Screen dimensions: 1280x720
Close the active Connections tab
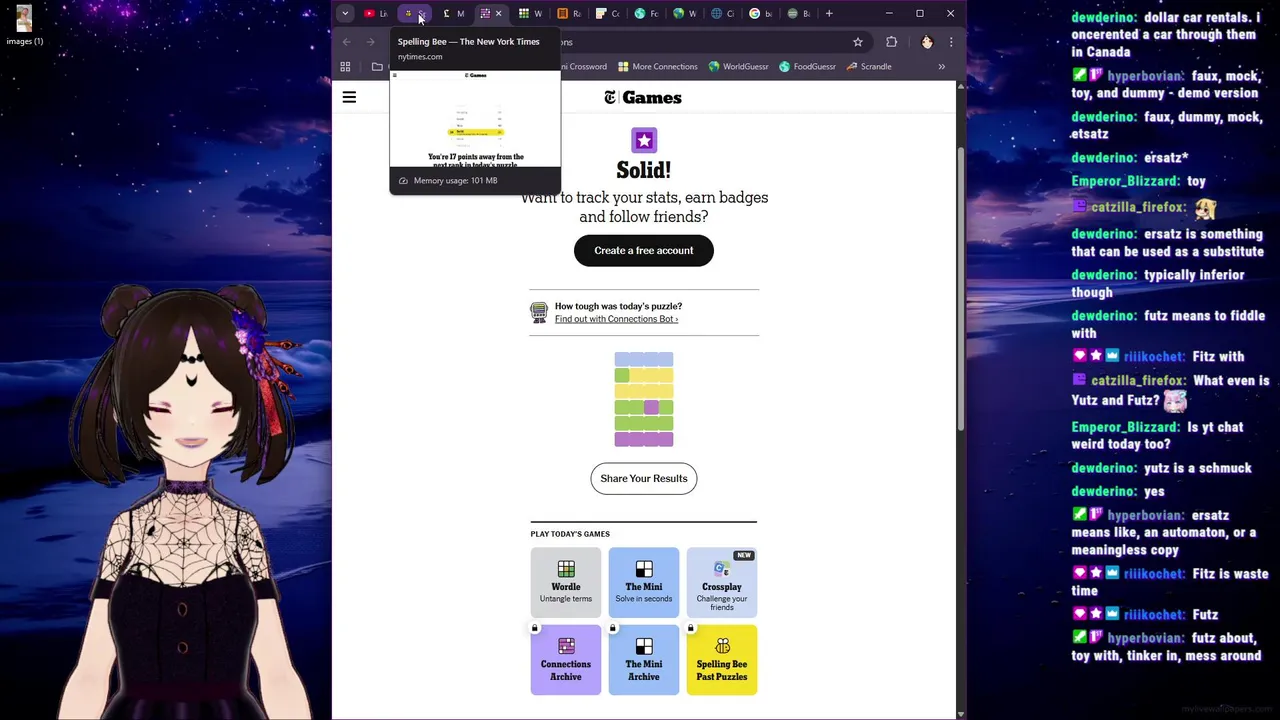(x=499, y=14)
